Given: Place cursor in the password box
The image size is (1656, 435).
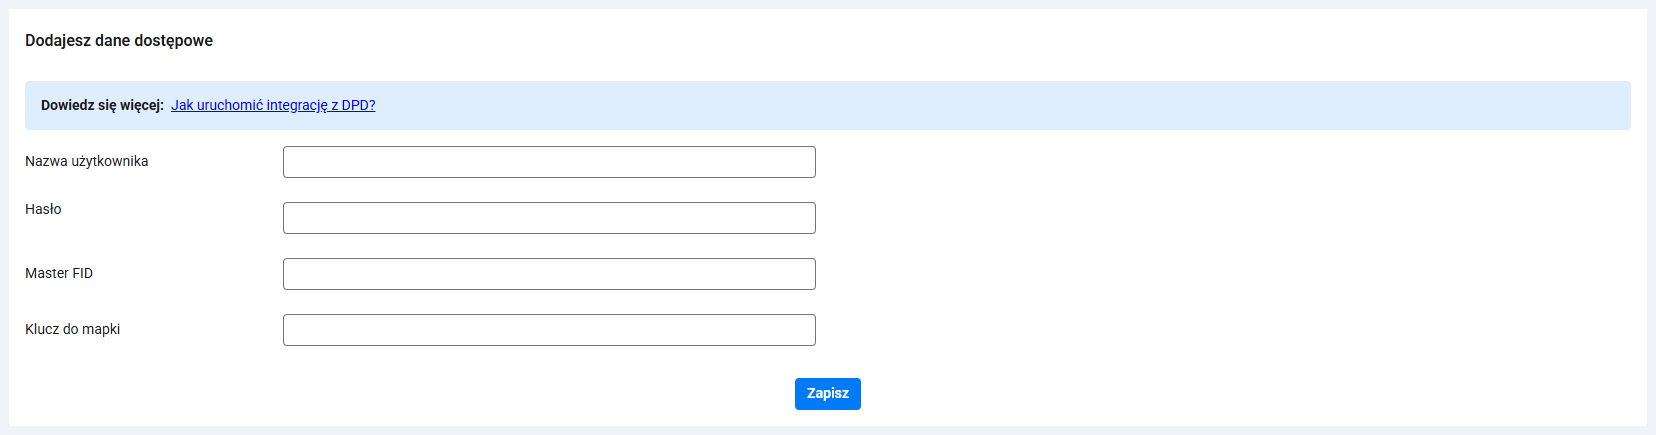Looking at the screenshot, I should pyautogui.click(x=549, y=218).
